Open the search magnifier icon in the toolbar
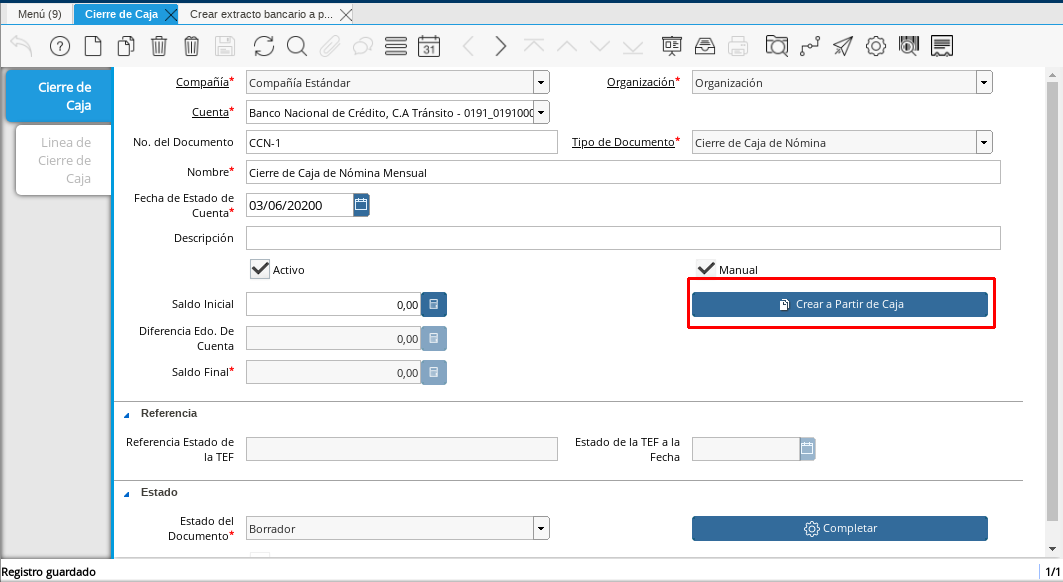The width and height of the screenshot is (1063, 582). tap(297, 46)
